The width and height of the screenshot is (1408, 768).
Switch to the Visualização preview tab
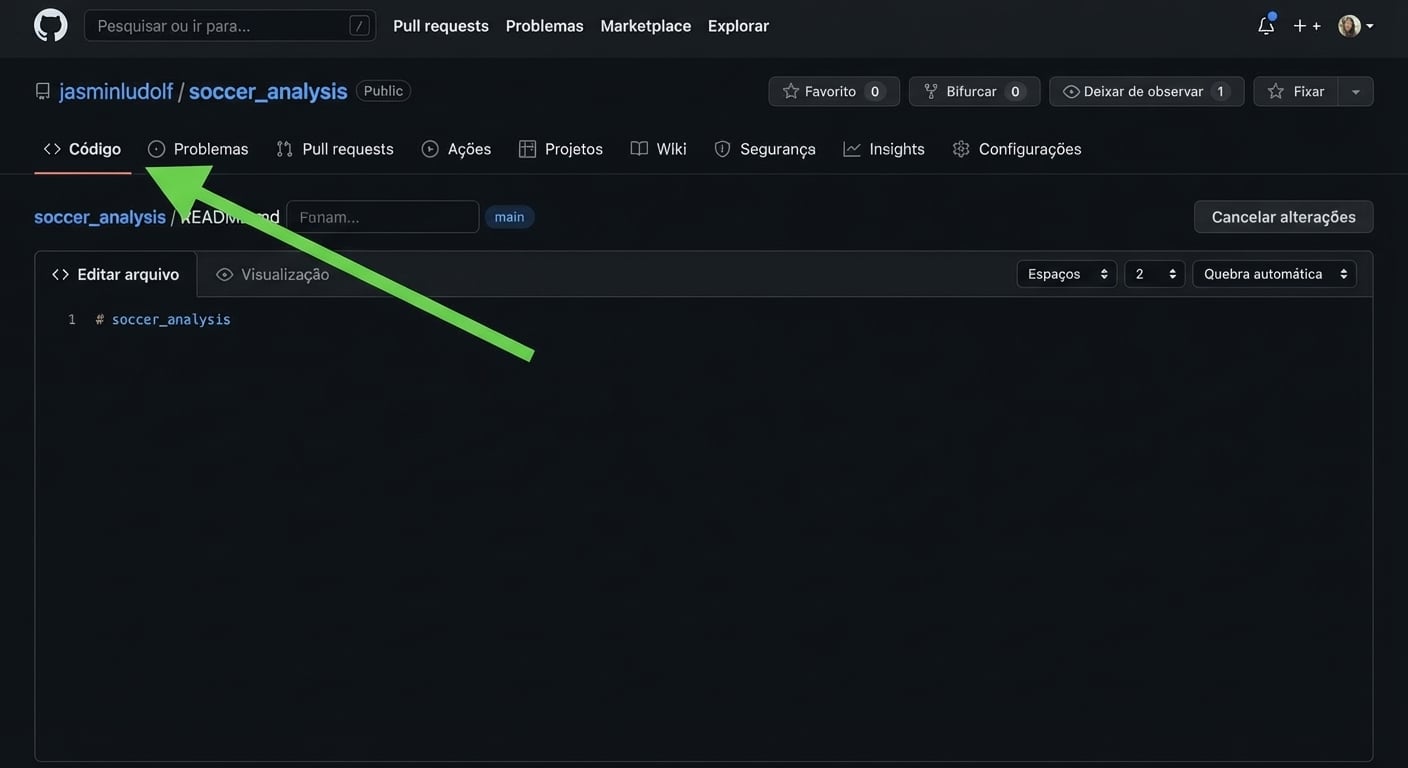tap(273, 274)
